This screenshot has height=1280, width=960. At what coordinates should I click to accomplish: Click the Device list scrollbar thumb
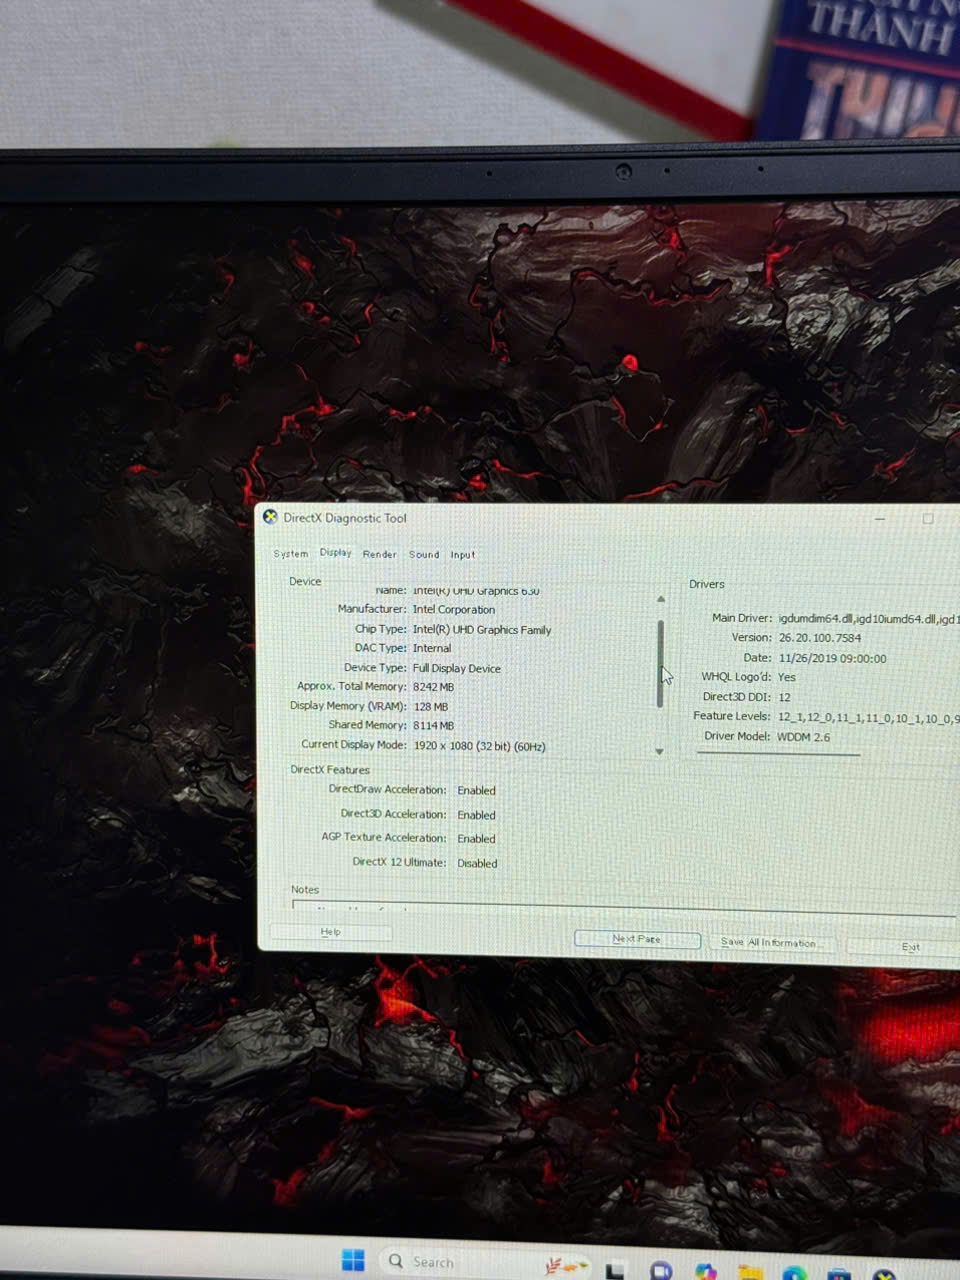tap(660, 664)
